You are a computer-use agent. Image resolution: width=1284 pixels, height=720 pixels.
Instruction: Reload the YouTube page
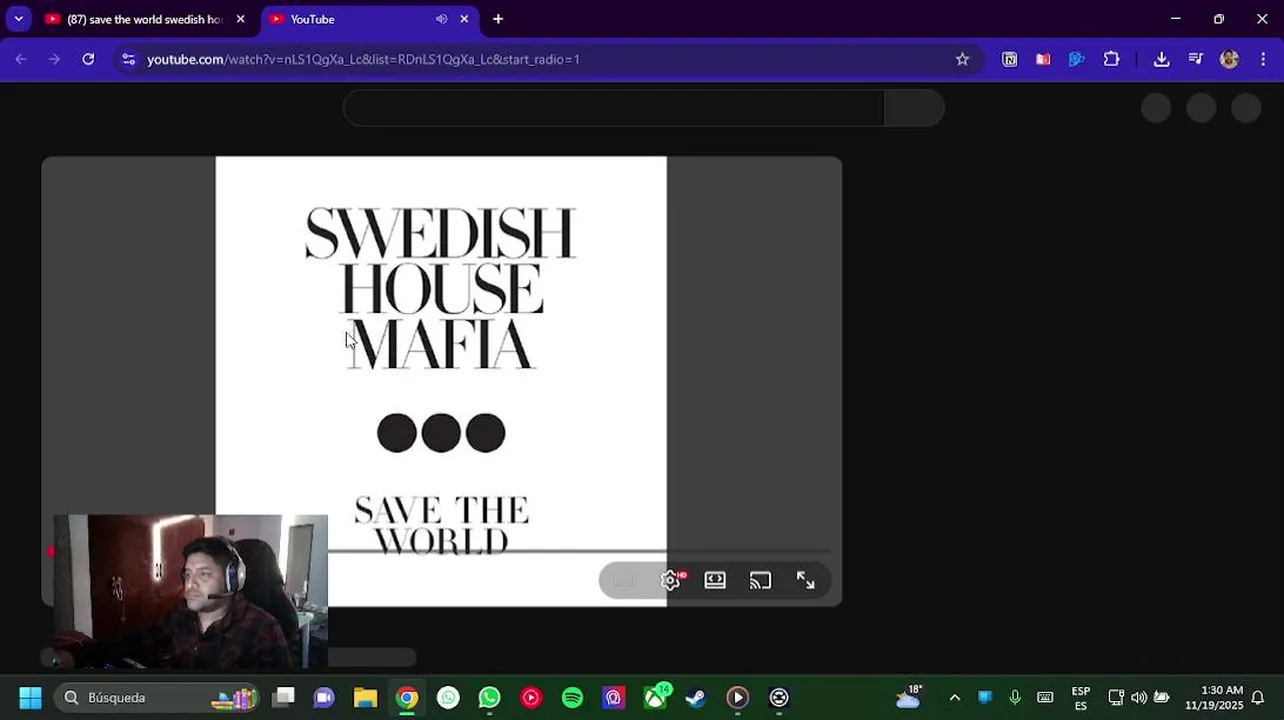[88, 60]
